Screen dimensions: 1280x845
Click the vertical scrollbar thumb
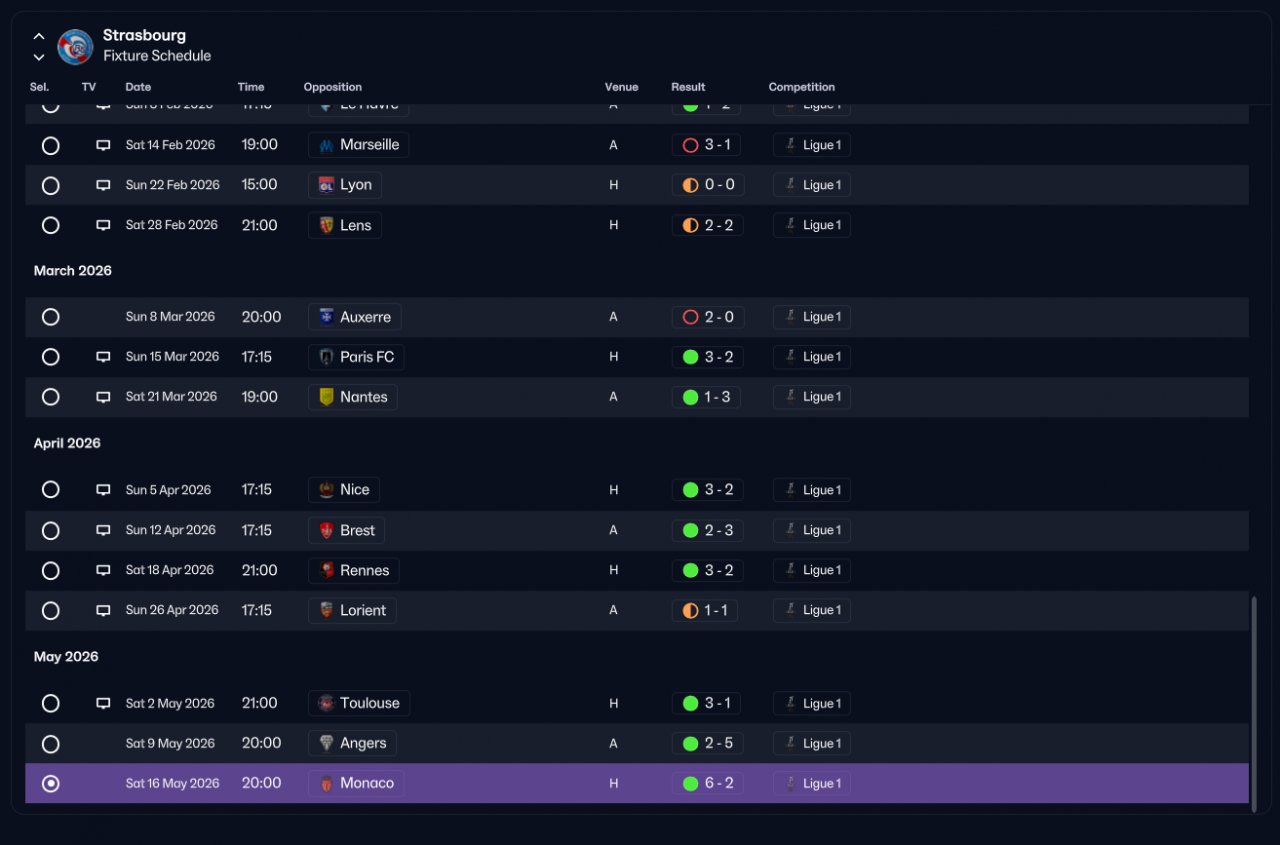point(1254,698)
